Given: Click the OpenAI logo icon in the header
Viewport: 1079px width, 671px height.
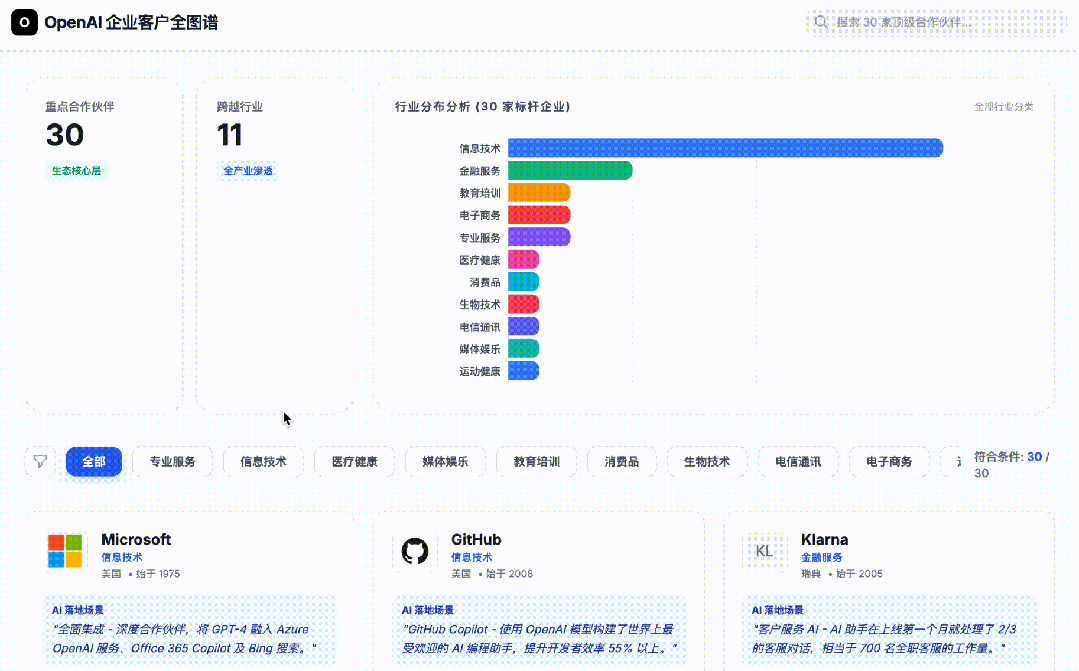Looking at the screenshot, I should coord(24,22).
